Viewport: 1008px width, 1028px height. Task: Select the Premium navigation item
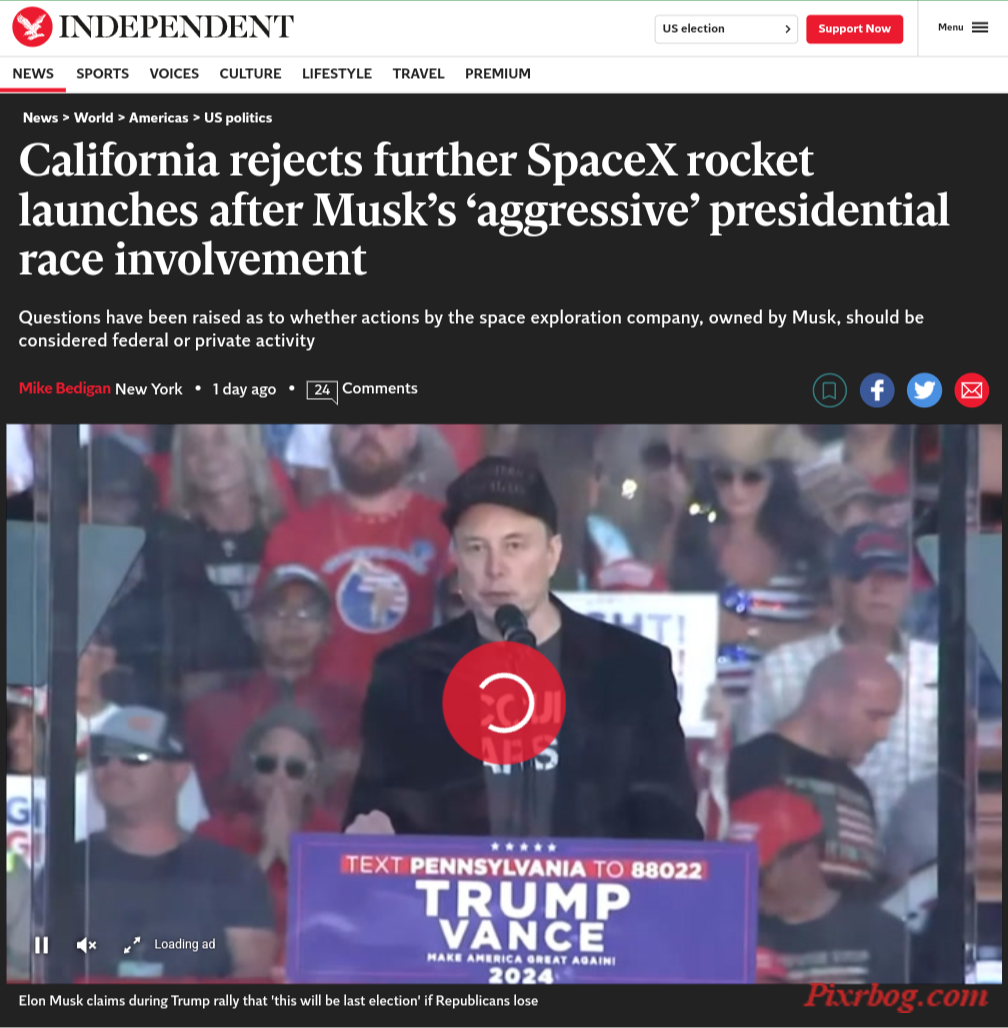[x=498, y=73]
